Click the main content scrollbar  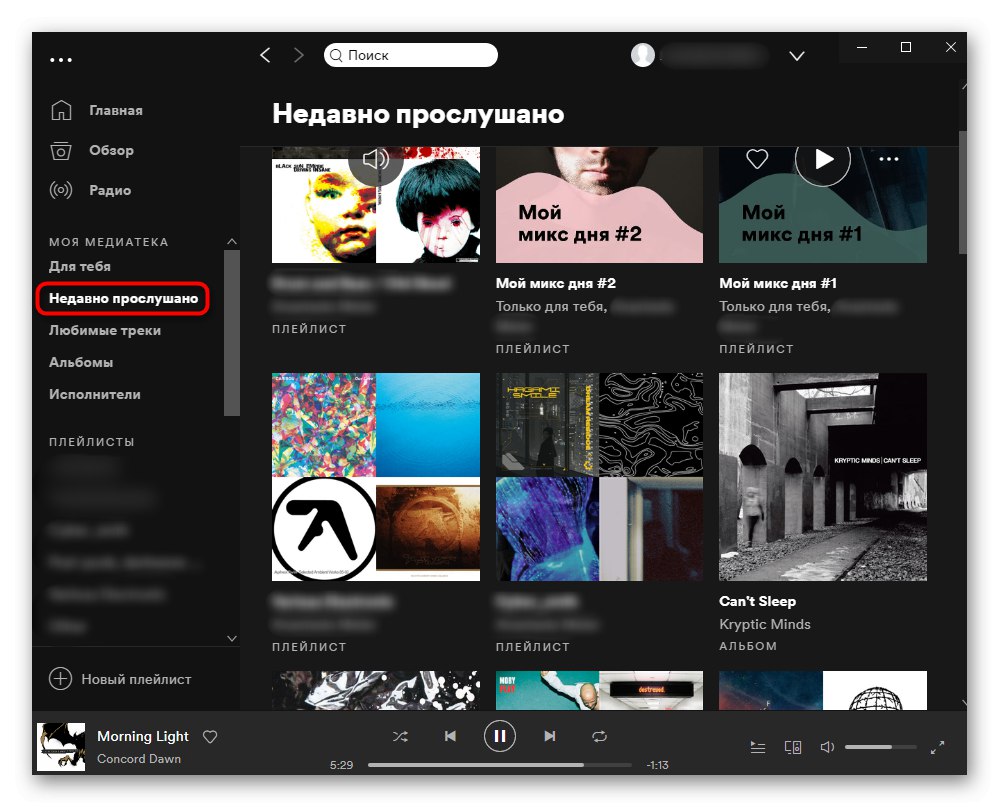pyautogui.click(x=963, y=191)
